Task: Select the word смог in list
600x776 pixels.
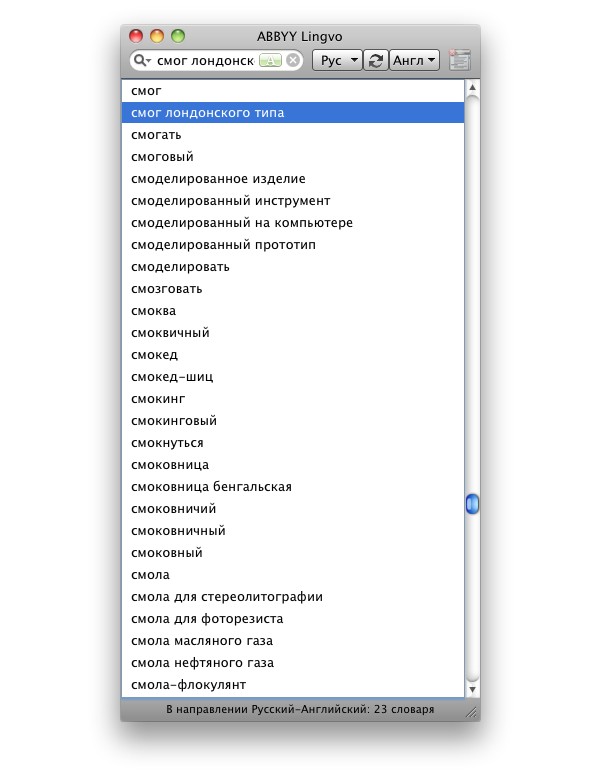Action: click(x=146, y=91)
